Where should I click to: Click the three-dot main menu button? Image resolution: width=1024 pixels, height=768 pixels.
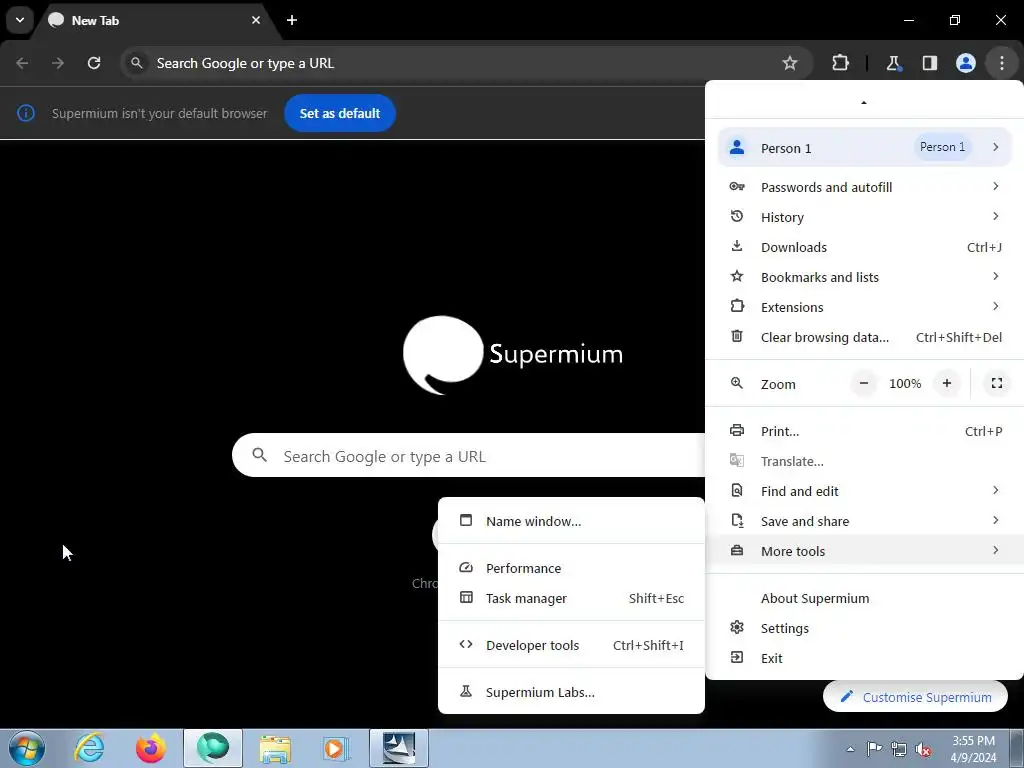click(x=1001, y=63)
